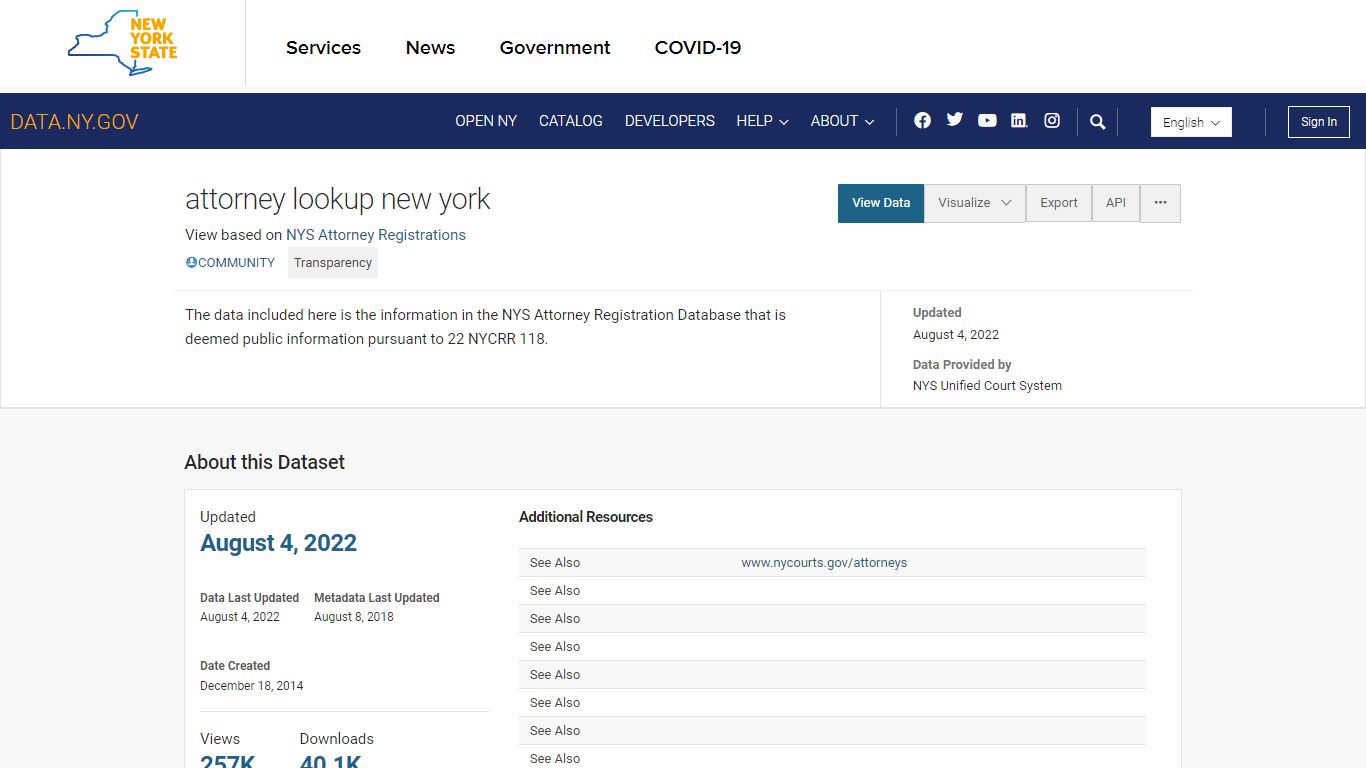Screen dimensions: 1366x768
Task: Open the Visualize dropdown
Action: point(975,203)
